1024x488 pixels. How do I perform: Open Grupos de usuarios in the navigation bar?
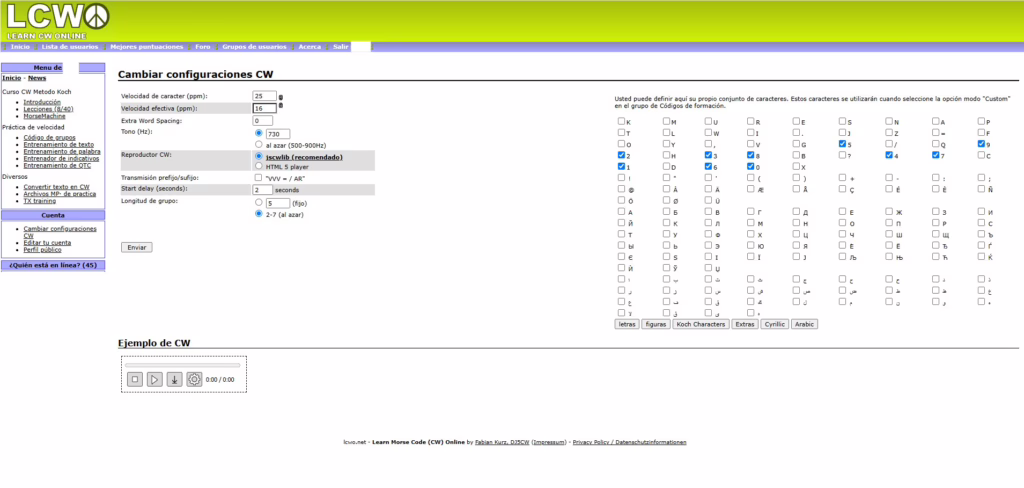[x=254, y=47]
